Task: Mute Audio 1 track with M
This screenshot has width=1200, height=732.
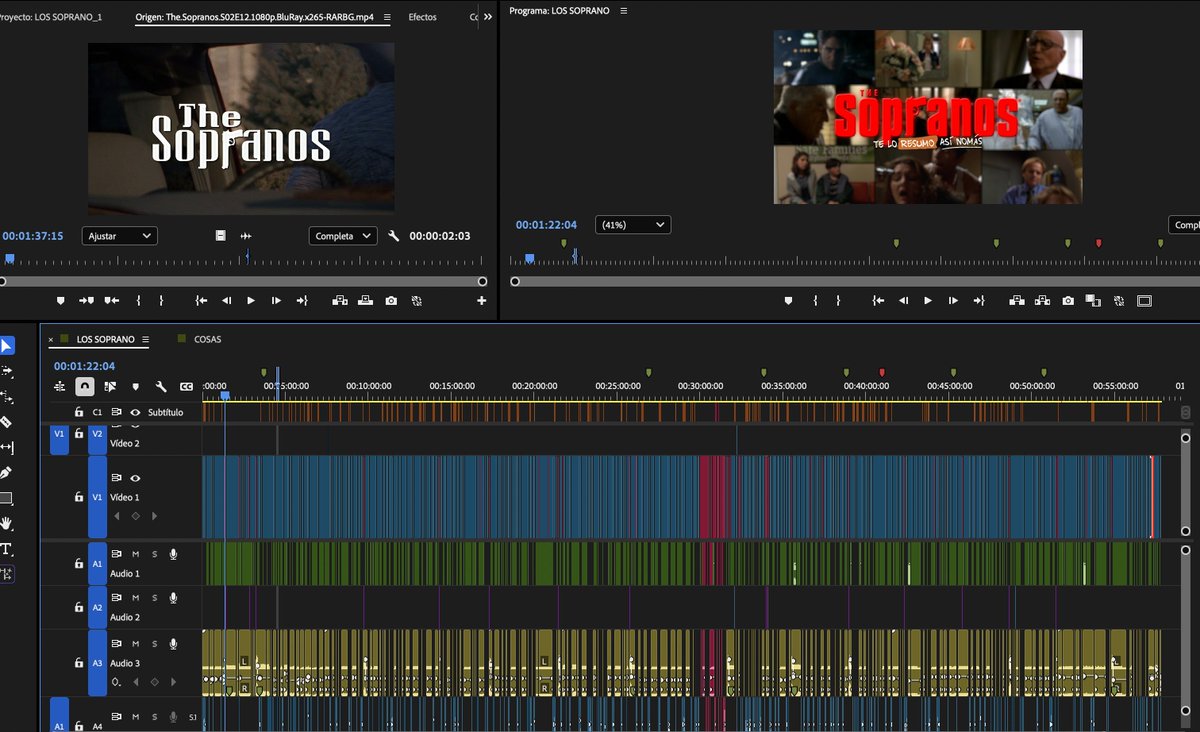Action: coord(135,554)
